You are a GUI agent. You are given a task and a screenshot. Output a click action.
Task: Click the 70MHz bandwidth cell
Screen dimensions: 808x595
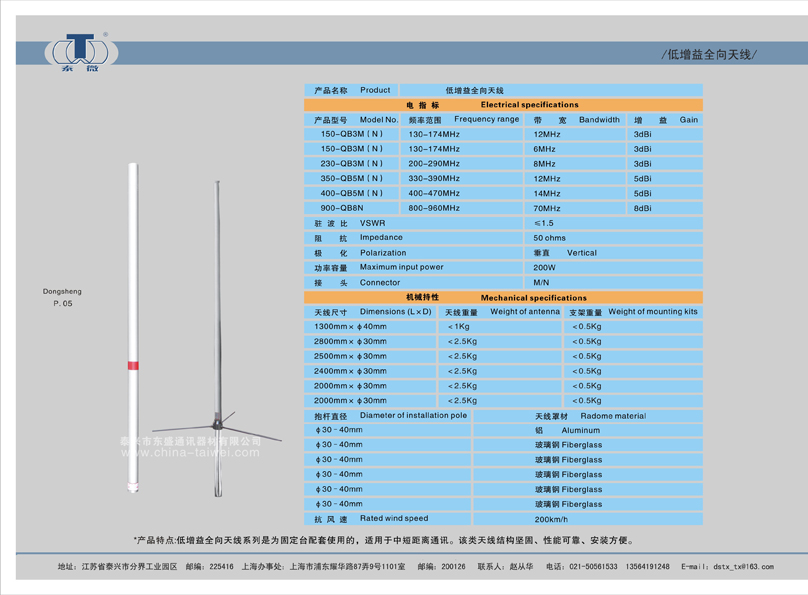[x=547, y=208]
